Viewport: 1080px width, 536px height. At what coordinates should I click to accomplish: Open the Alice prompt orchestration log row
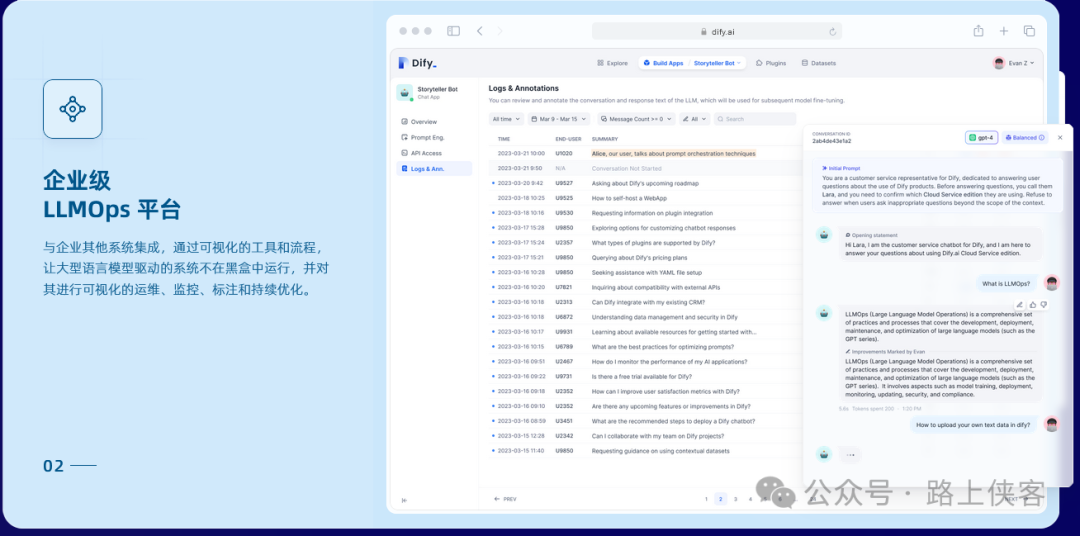[x=645, y=154]
